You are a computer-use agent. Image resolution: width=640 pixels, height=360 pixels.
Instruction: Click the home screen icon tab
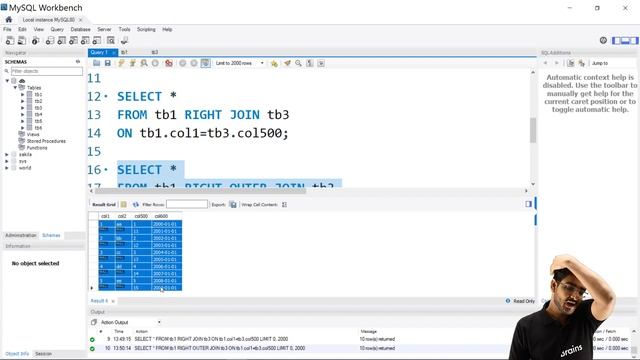(x=9, y=19)
